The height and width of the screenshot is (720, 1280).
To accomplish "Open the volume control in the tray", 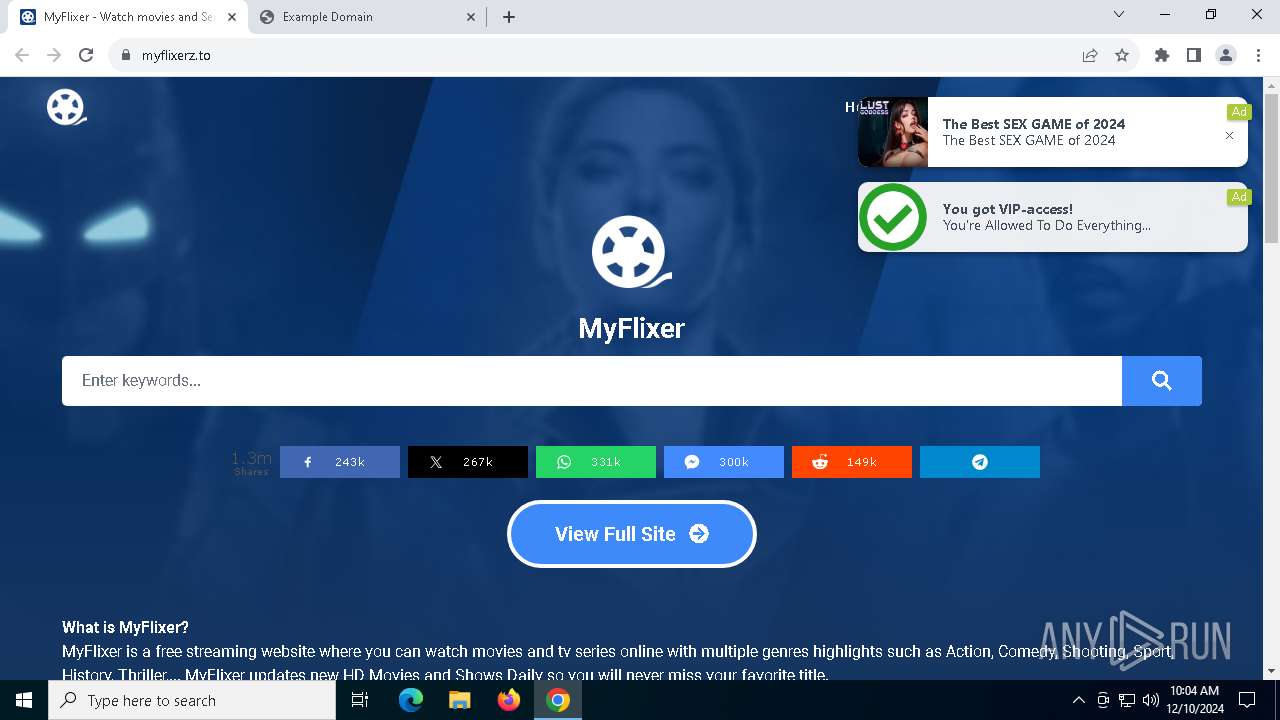I will (x=1151, y=701).
